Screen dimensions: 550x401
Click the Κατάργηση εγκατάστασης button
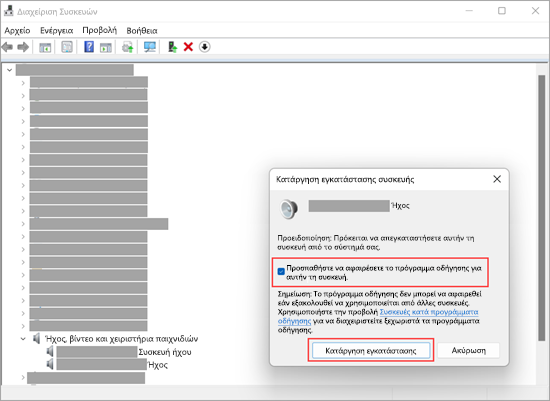371,350
